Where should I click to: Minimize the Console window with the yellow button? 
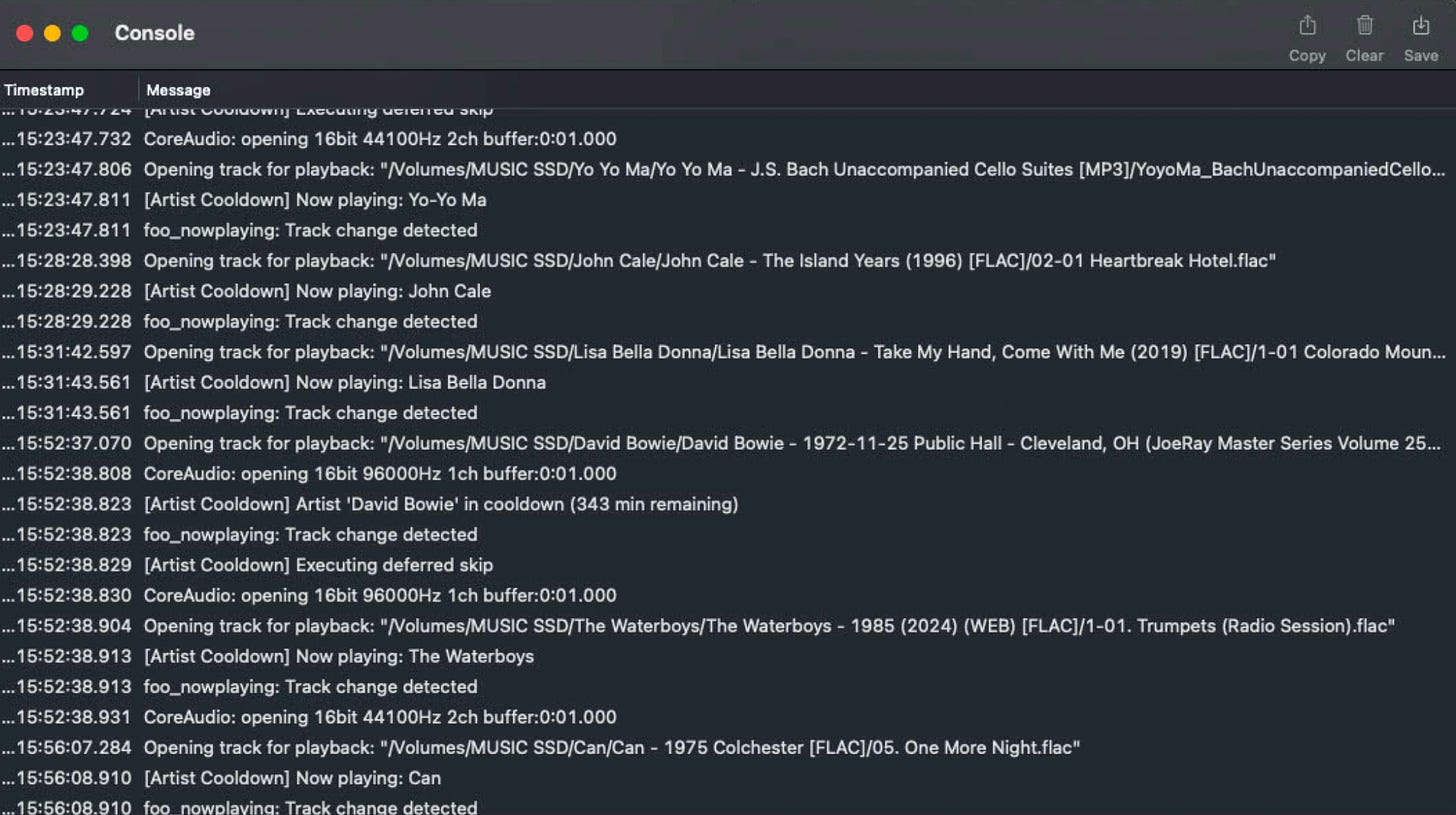52,33
